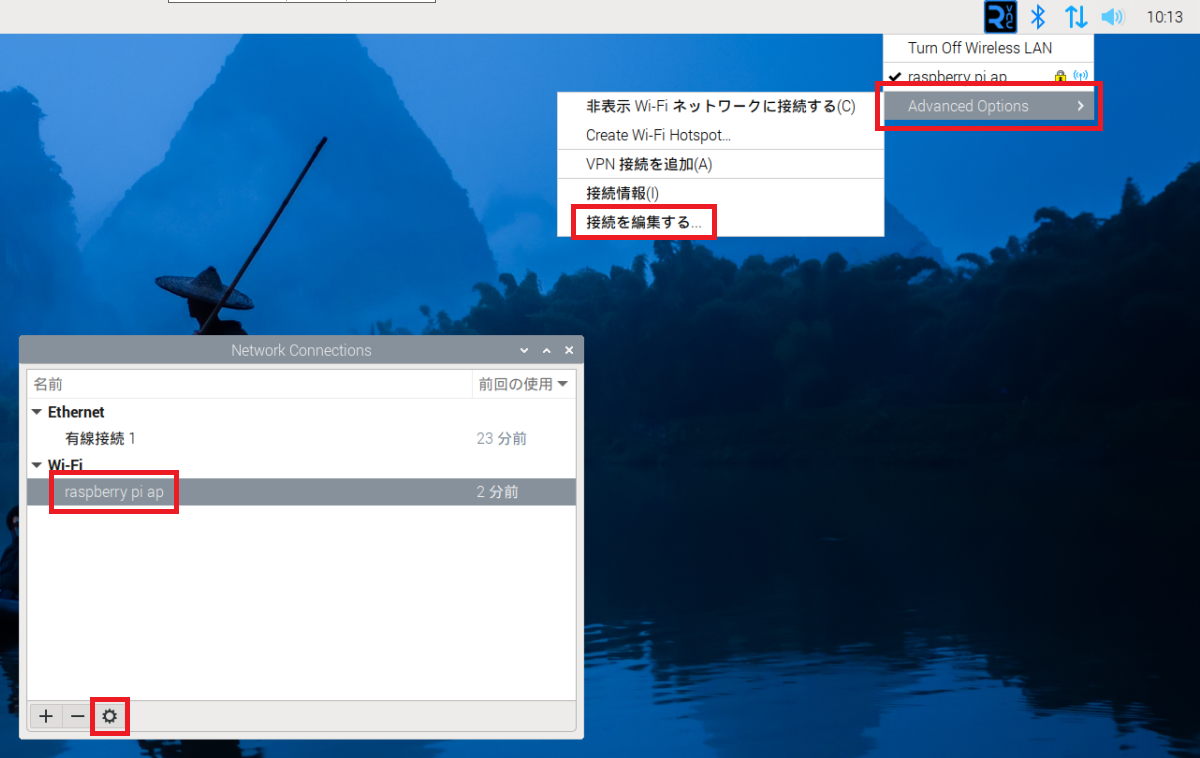Open the Bluetooth tray menu
1200x758 pixels.
(x=1038, y=17)
